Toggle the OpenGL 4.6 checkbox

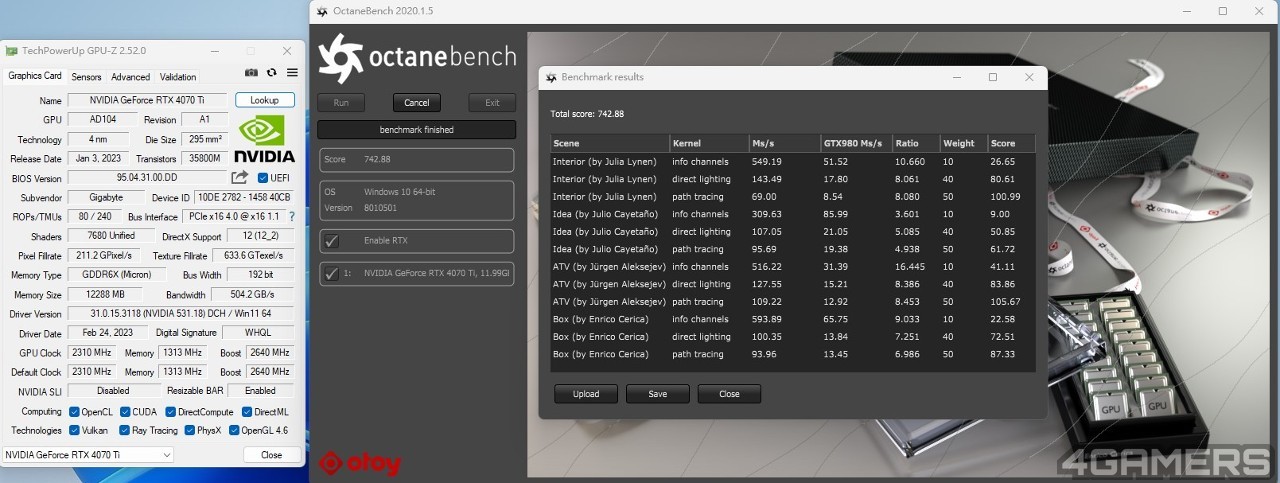pyautogui.click(x=234, y=430)
